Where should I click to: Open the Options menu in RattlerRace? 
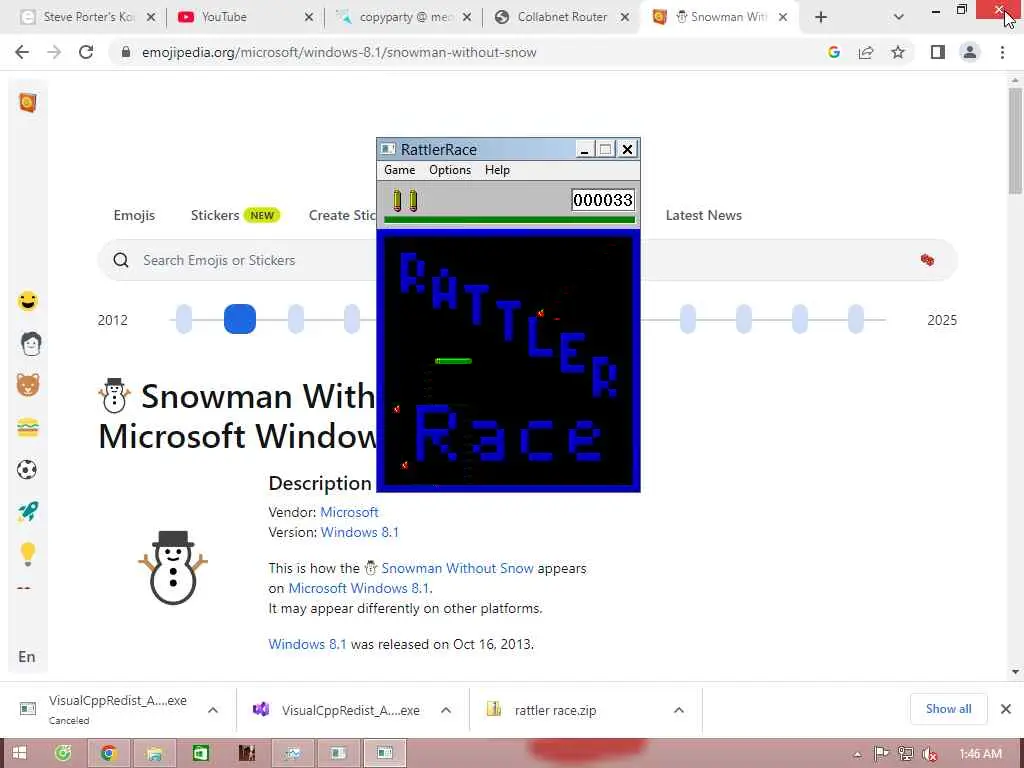coord(449,170)
